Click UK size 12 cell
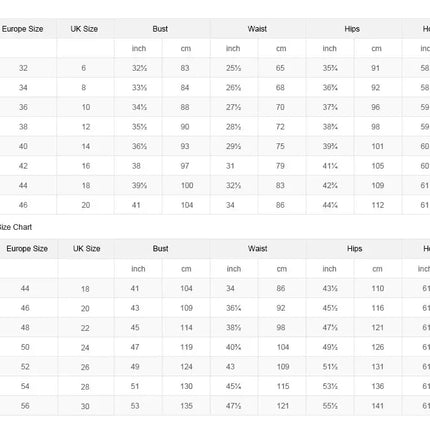The image size is (430, 430). 86,127
